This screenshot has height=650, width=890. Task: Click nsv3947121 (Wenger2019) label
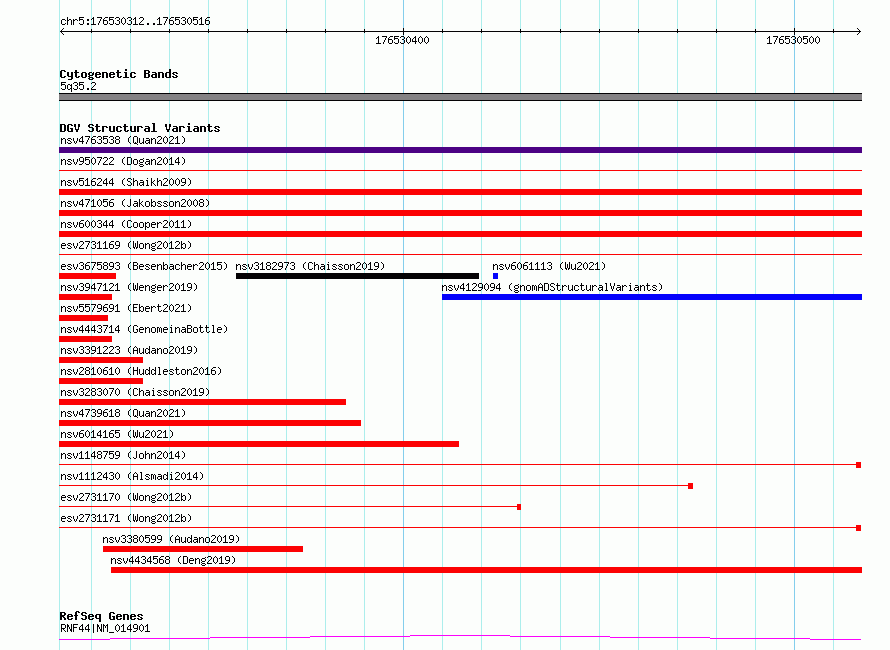129,287
